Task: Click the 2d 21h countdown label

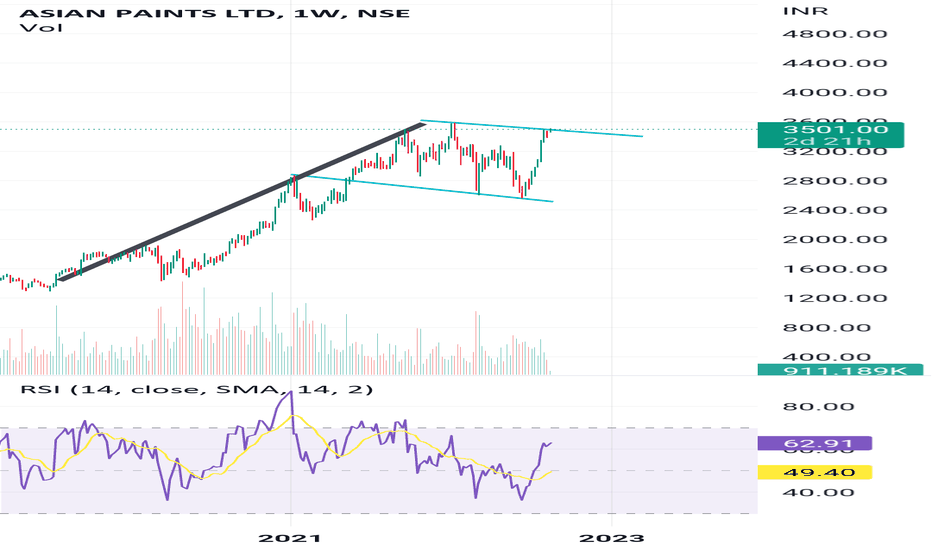Action: point(827,142)
